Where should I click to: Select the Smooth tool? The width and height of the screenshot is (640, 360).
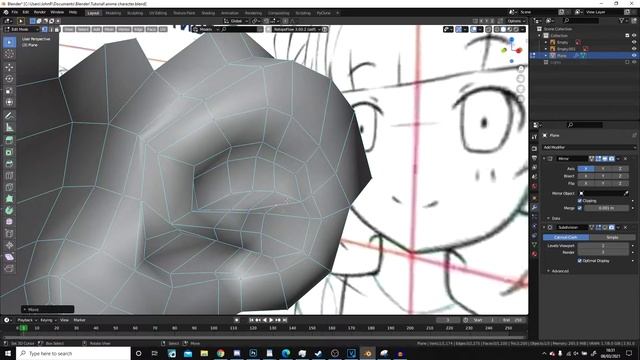point(9,222)
